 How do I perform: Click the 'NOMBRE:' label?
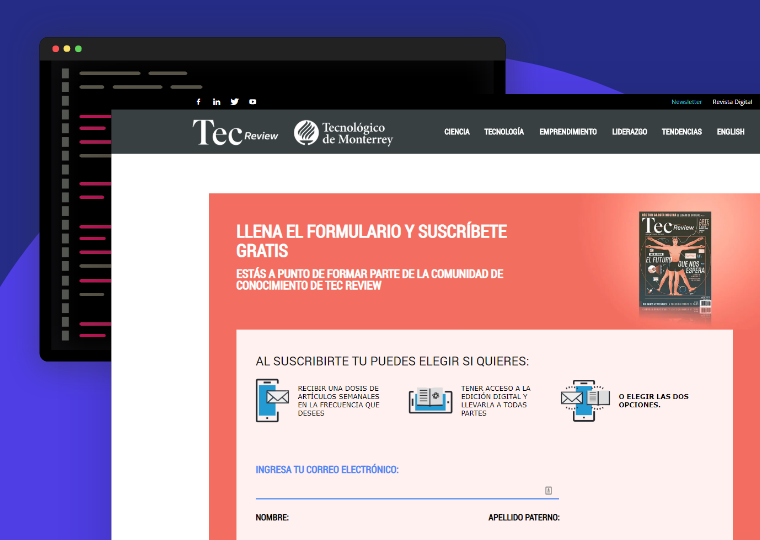coord(272,517)
